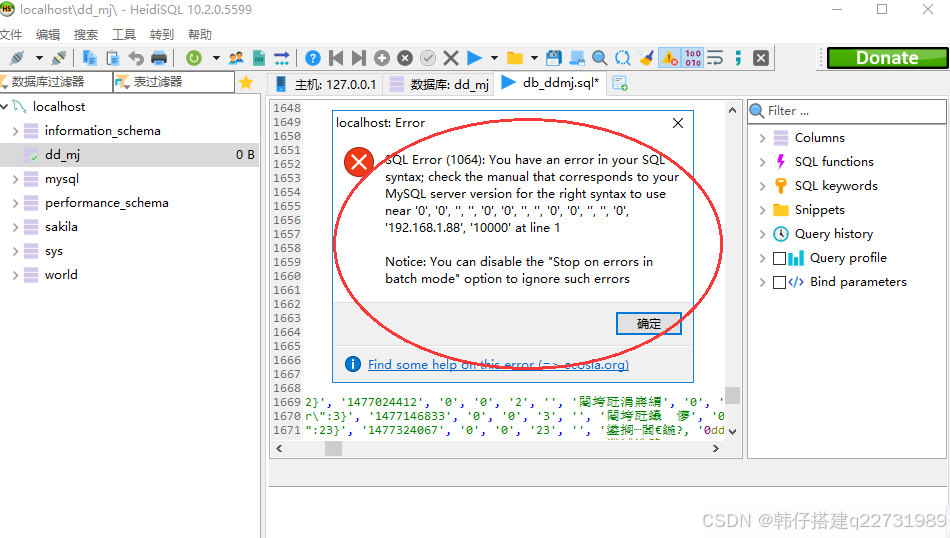Click the broom clear editor icon
The image size is (950, 538).
pos(646,58)
